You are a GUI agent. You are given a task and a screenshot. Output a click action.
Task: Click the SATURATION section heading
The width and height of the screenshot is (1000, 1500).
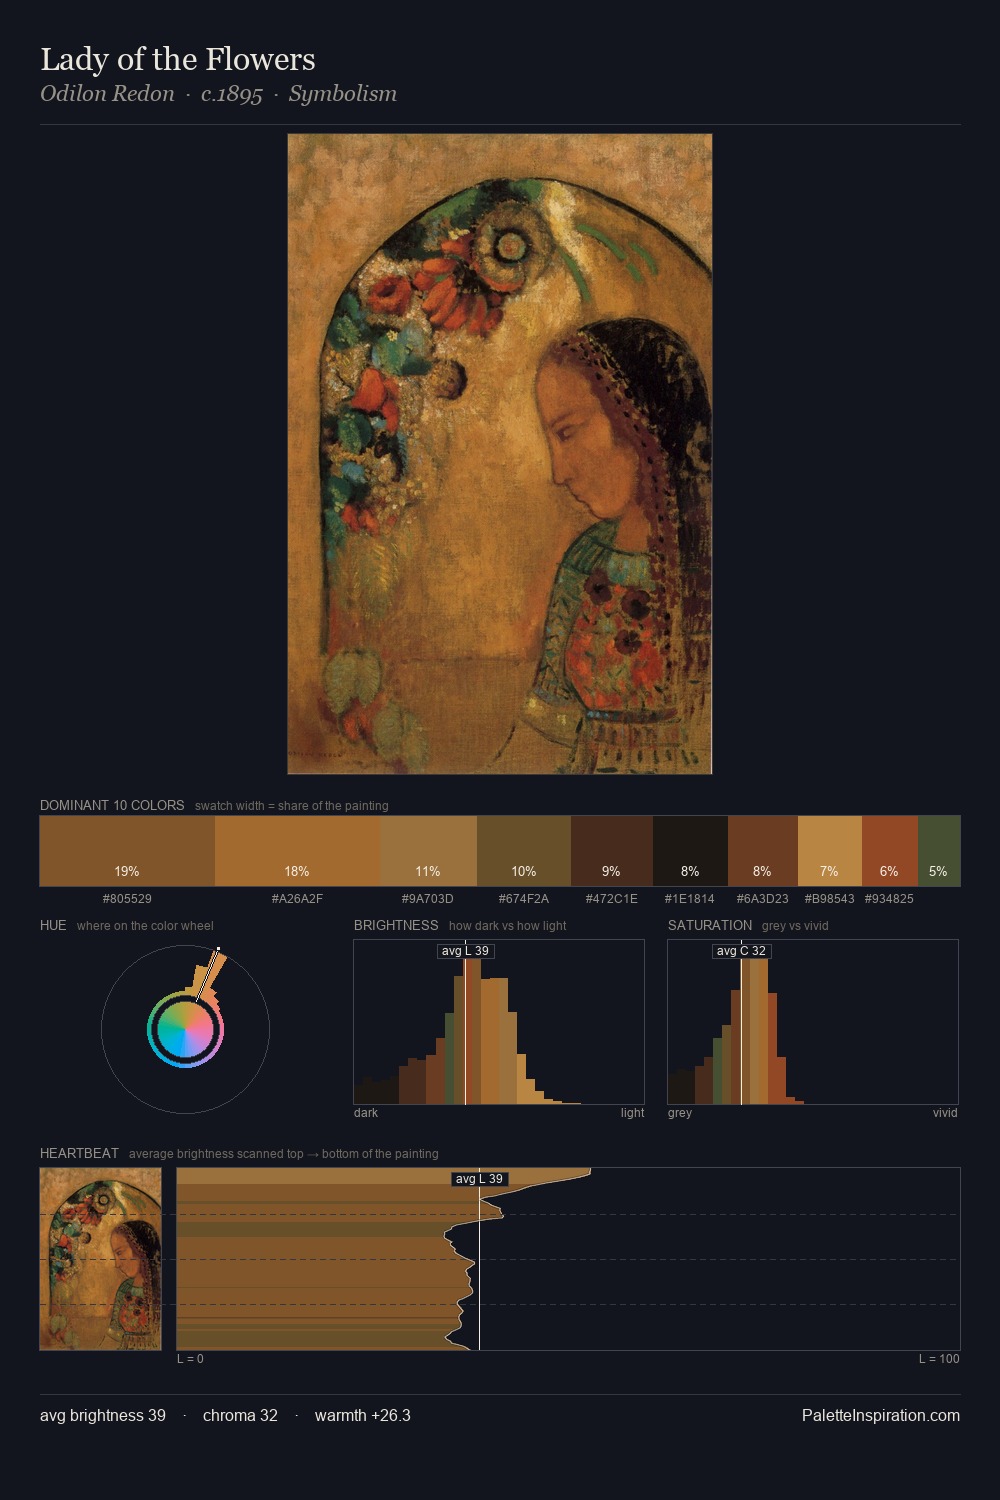710,925
